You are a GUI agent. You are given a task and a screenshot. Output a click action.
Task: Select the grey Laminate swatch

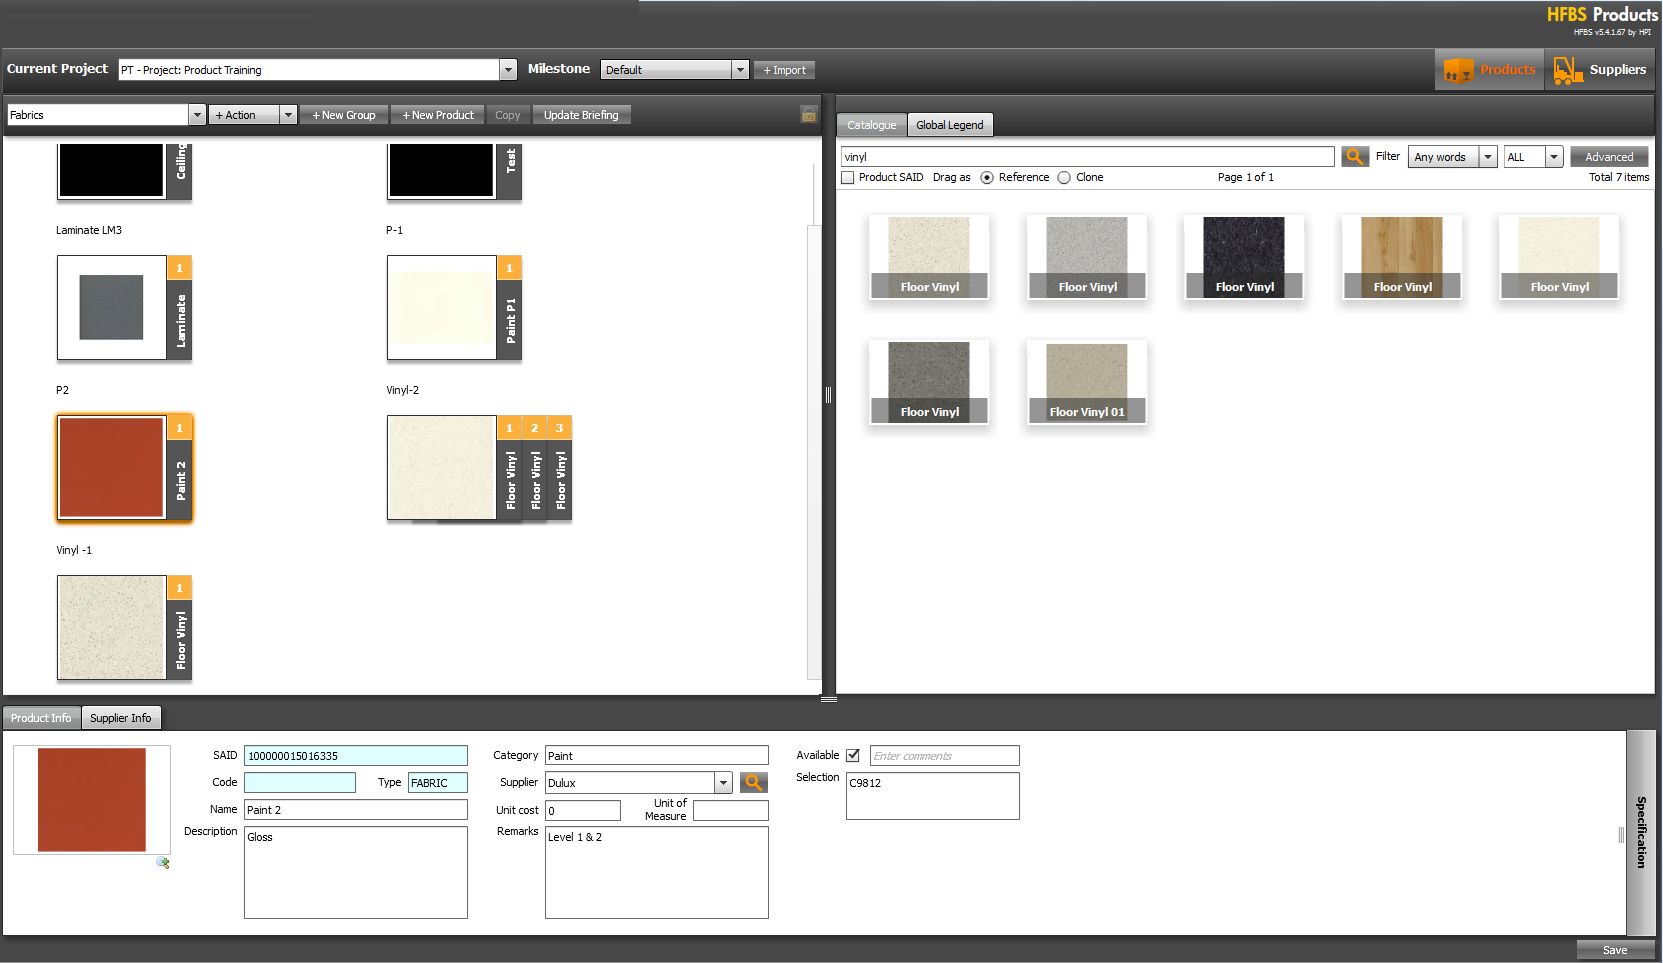pyautogui.click(x=111, y=308)
